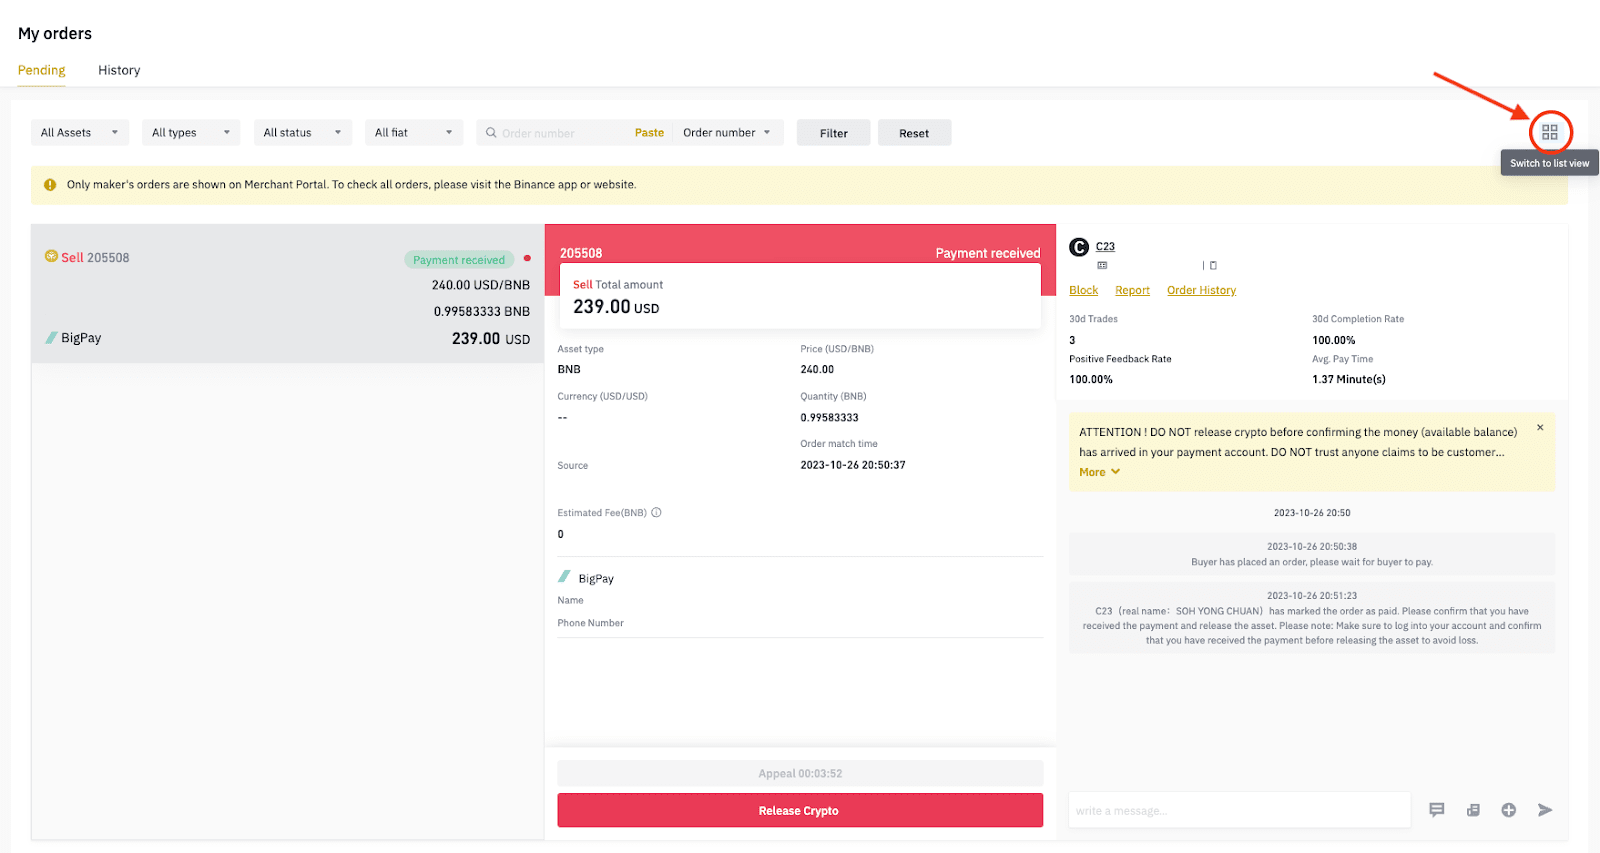1600x853 pixels.
Task: Click the ID card icon under C23
Action: coord(1102,266)
